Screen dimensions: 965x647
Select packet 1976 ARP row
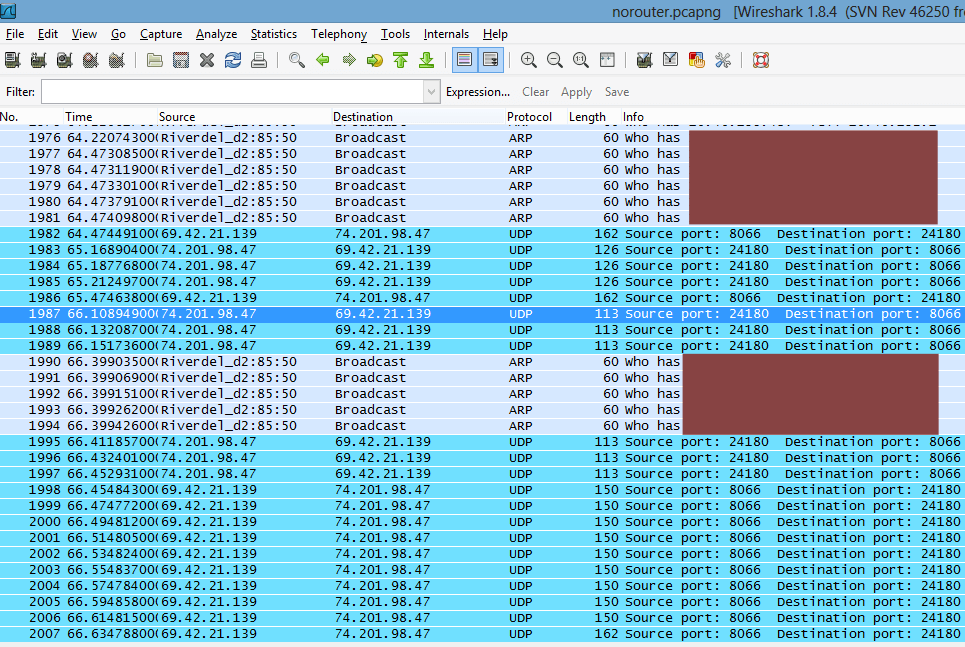tap(482, 138)
